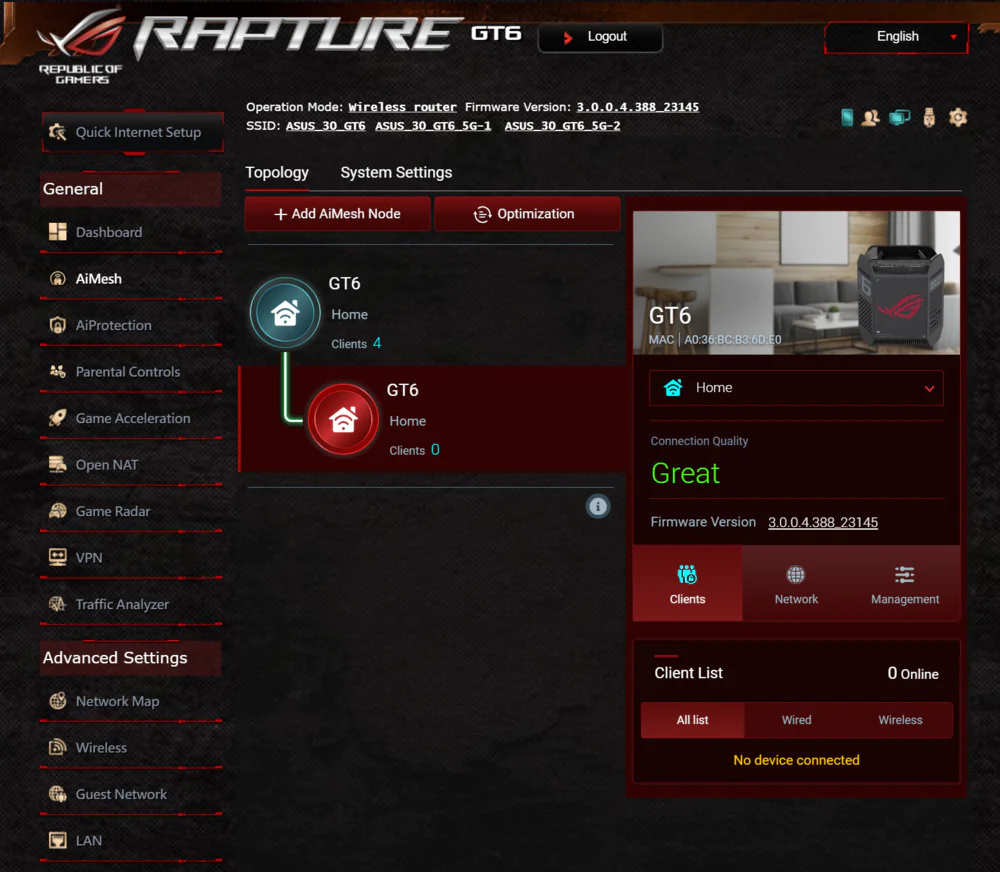Click the guest users status icon
1000x872 pixels.
[871, 117]
